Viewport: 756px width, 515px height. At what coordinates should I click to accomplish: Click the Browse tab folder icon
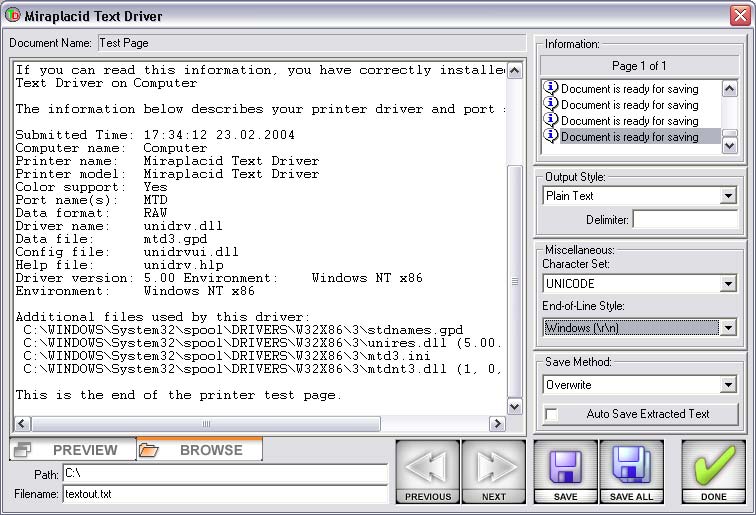[x=148, y=450]
